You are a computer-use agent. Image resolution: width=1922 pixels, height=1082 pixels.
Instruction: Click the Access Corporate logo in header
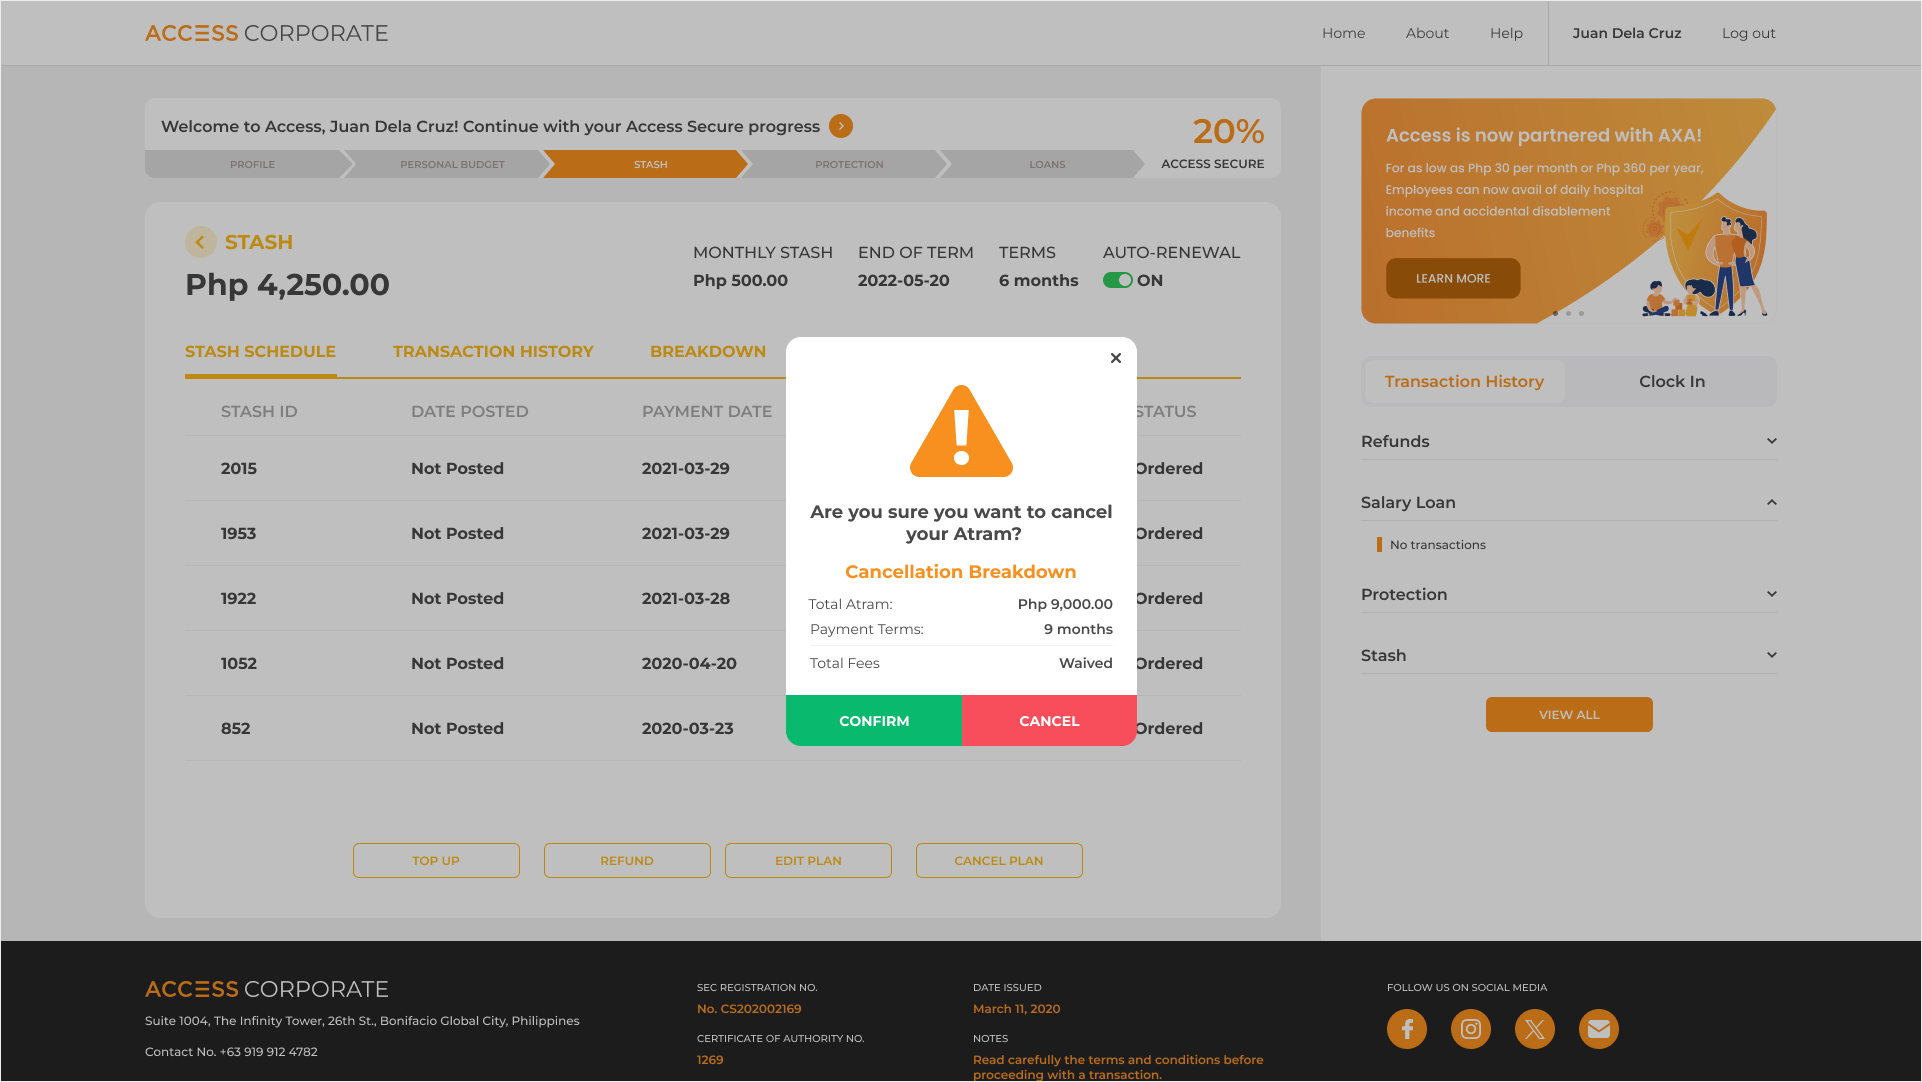tap(266, 33)
